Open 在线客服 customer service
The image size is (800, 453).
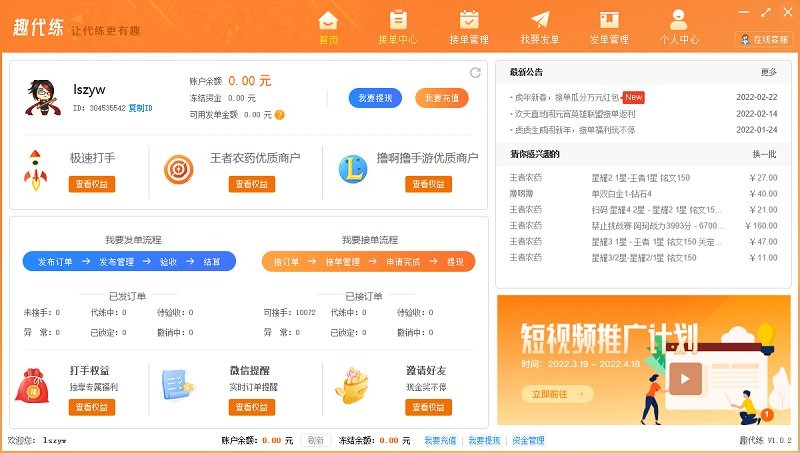coord(763,39)
